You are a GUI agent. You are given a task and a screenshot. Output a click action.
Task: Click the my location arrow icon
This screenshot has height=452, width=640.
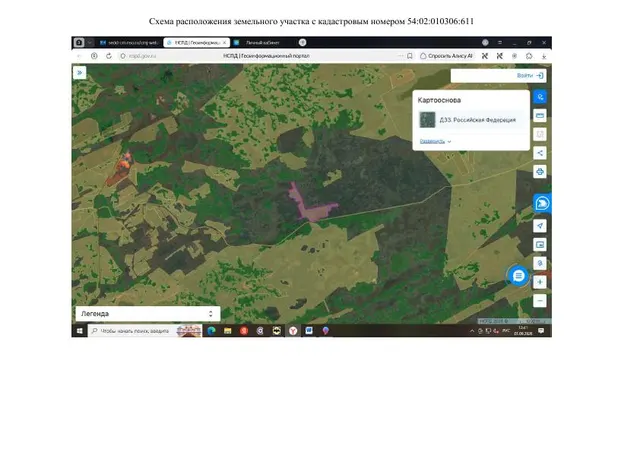[540, 226]
